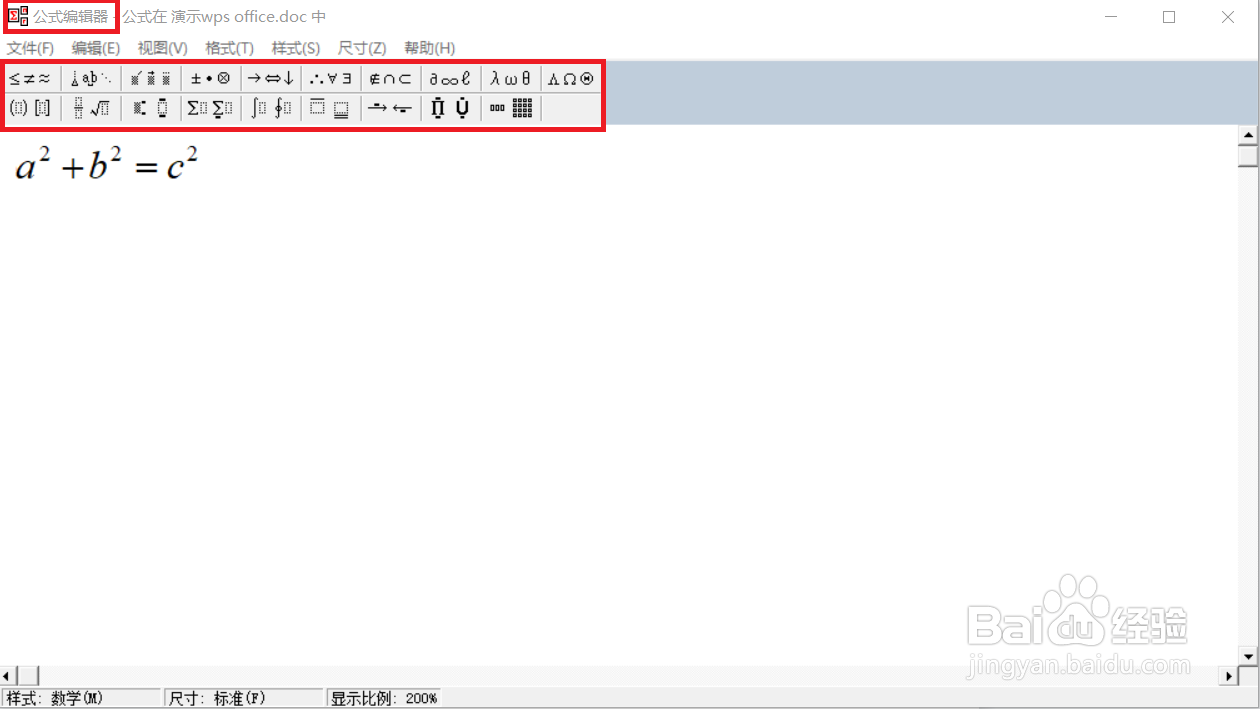Minimize the Equation Editor window
The height and width of the screenshot is (709, 1260).
point(1111,17)
